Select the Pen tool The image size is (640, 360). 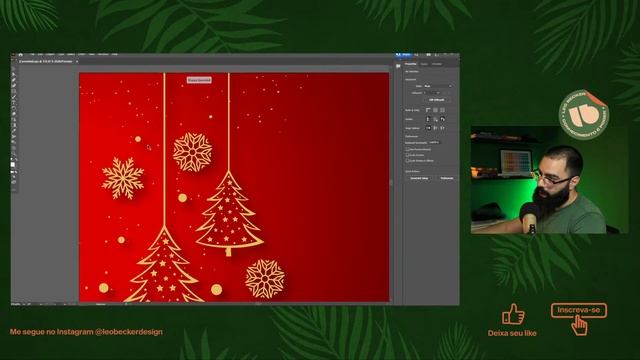(13, 80)
